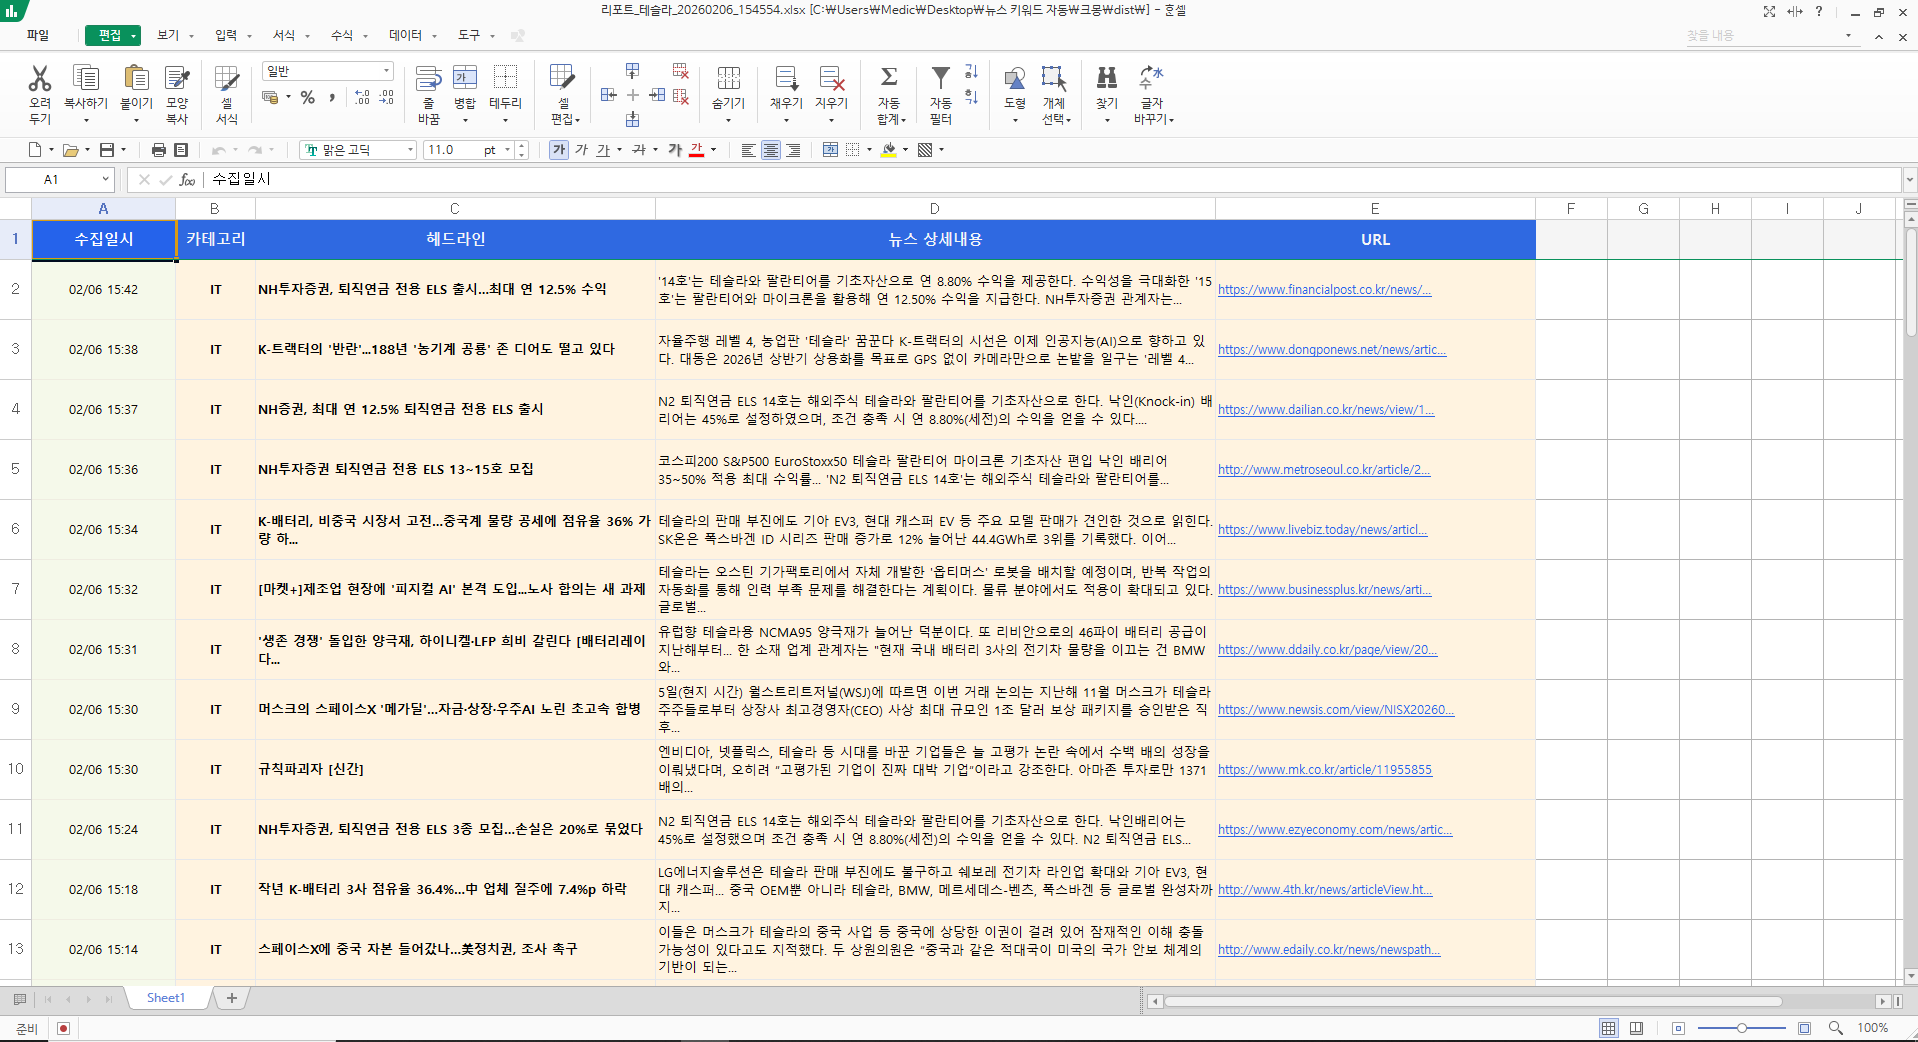Open the financialpost.co.kr news link
Screen dimensions: 1918x1042
pos(1324,290)
